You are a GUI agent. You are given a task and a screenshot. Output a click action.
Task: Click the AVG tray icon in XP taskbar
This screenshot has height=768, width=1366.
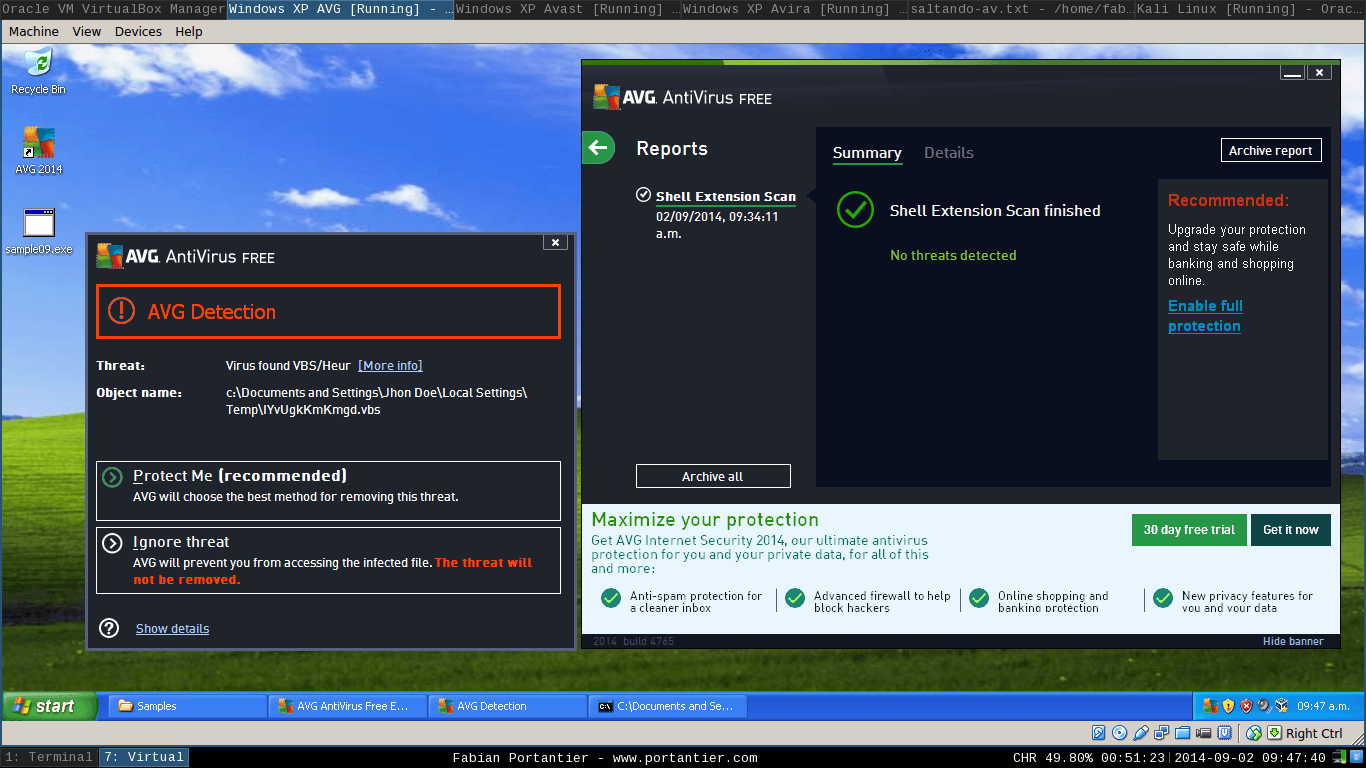[1210, 706]
